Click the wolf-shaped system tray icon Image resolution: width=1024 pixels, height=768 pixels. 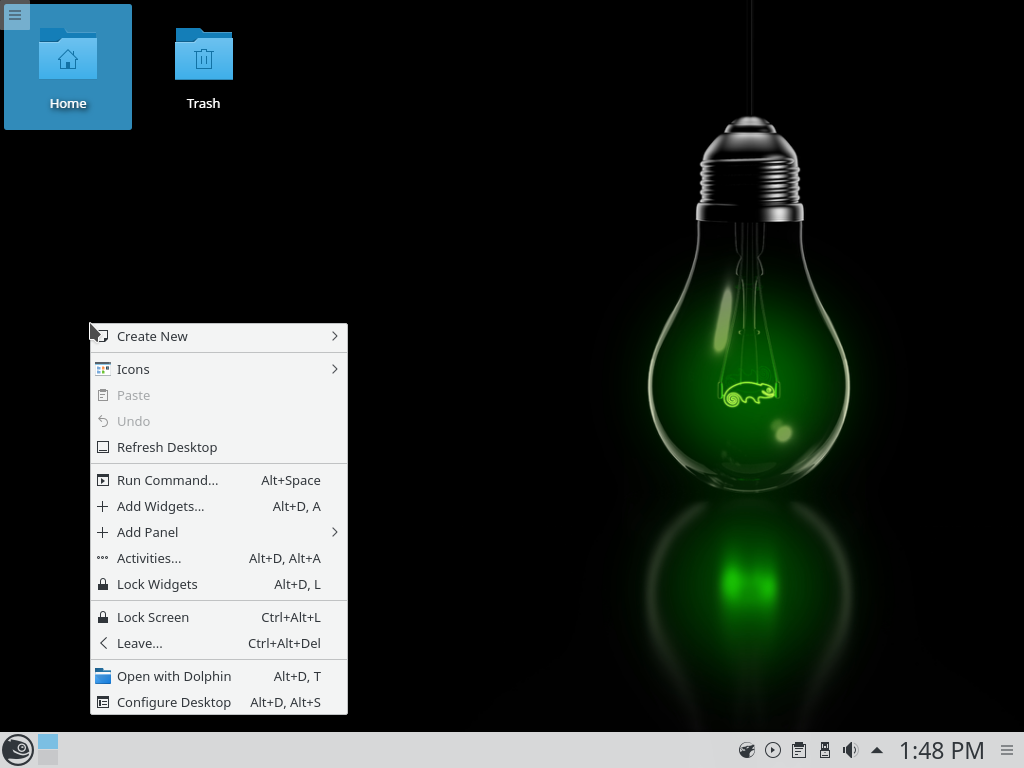[746, 750]
